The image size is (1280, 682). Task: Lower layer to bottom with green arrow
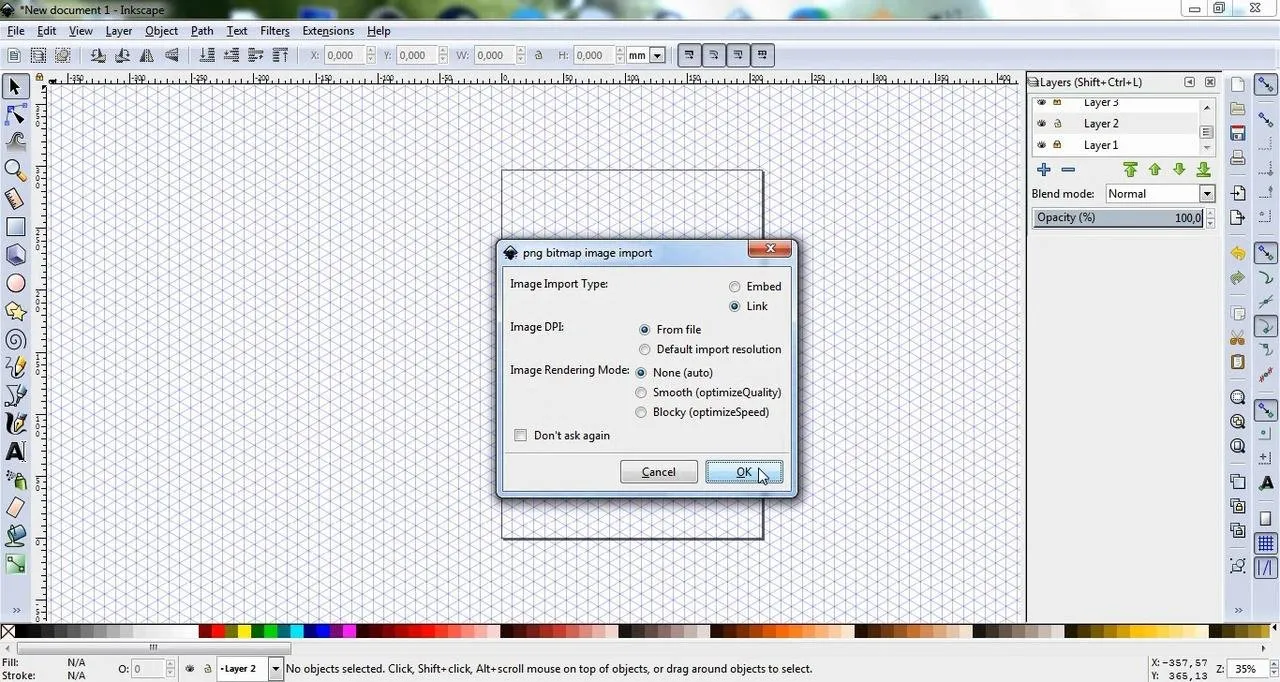[x=1204, y=170]
